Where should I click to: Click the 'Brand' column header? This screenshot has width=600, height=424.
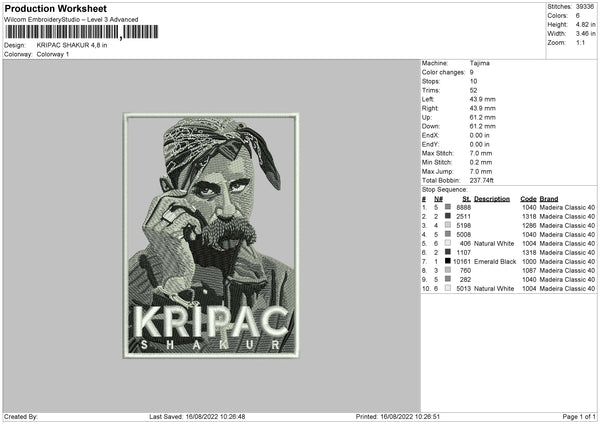pos(549,199)
